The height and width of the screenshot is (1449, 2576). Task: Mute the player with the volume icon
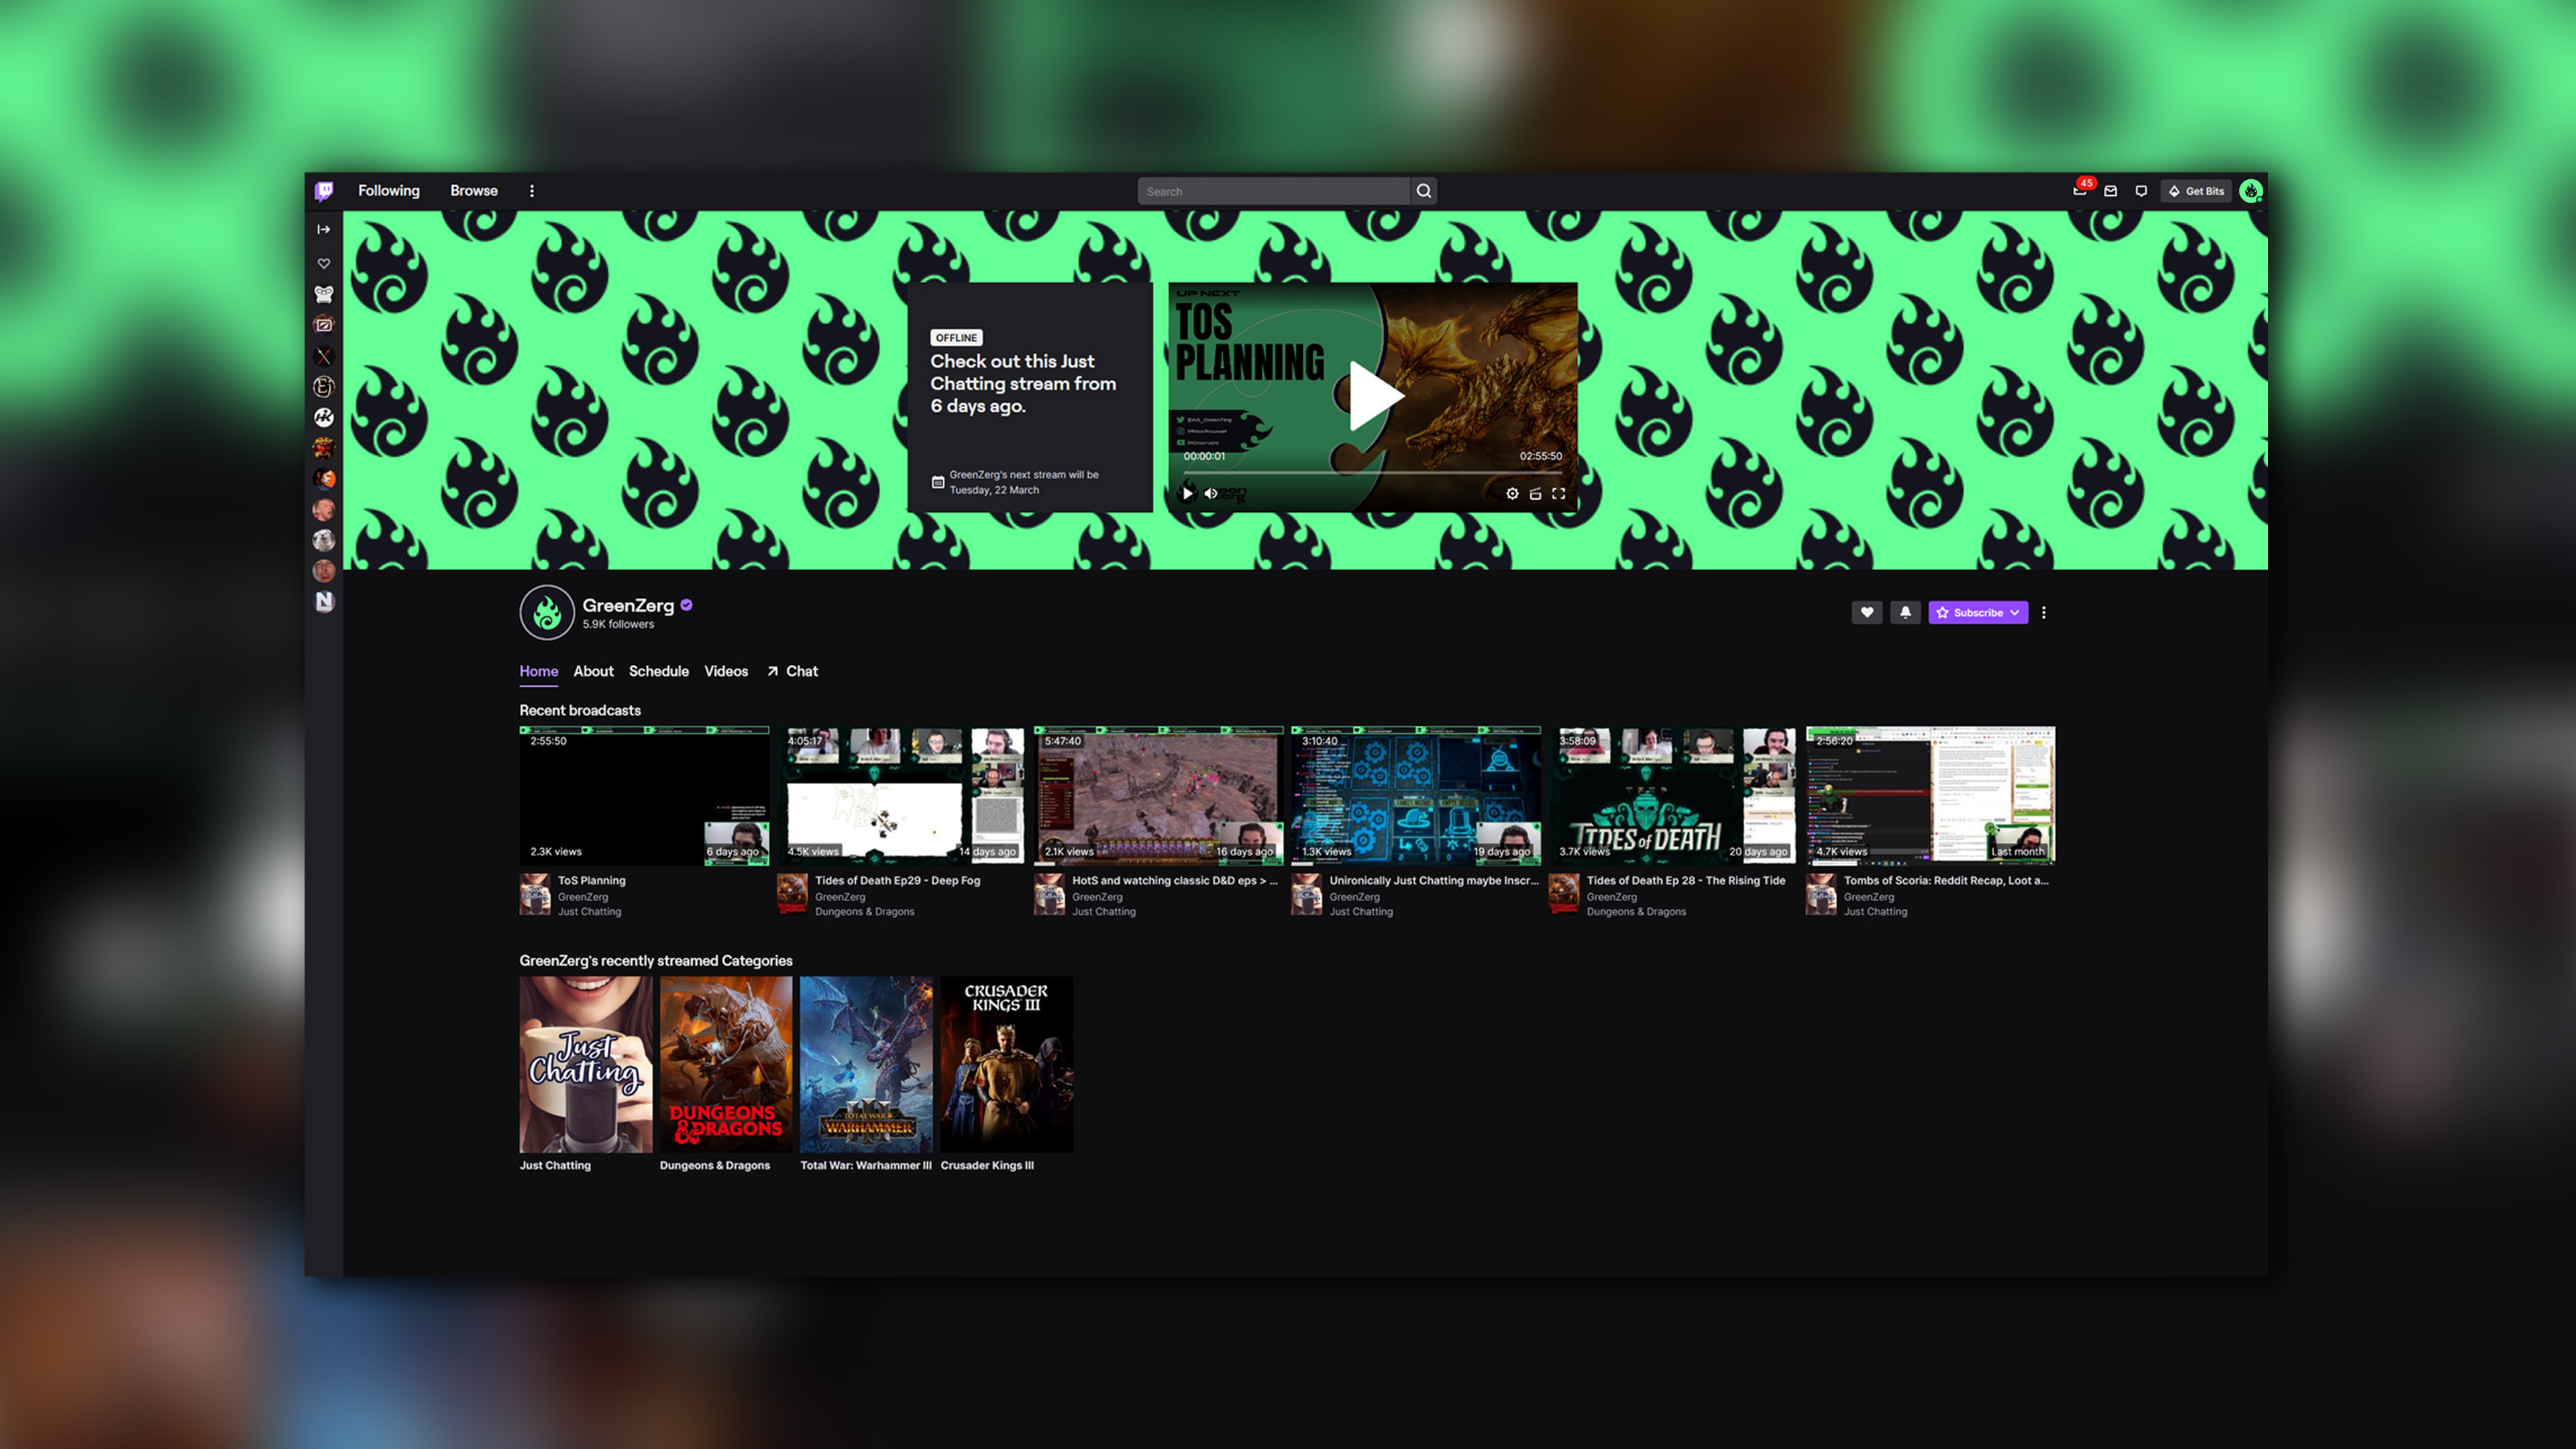coord(1211,493)
